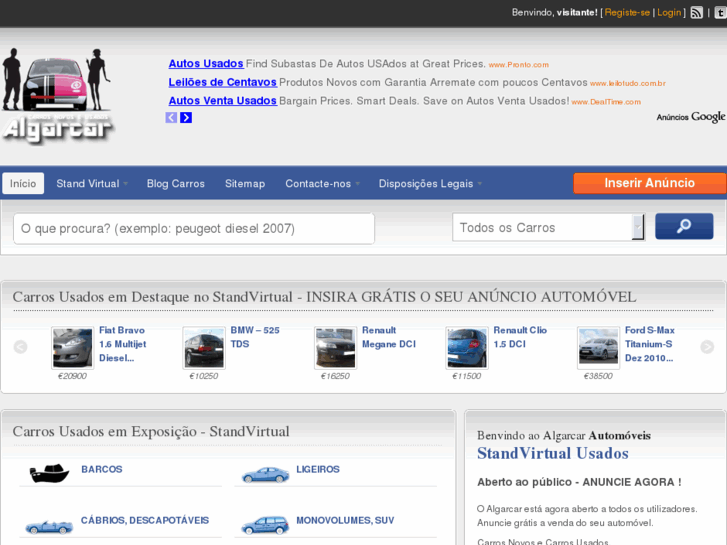Viewport: 727px width, 545px height.
Task: Open the LIGEIROS category link
Action: coord(318,469)
